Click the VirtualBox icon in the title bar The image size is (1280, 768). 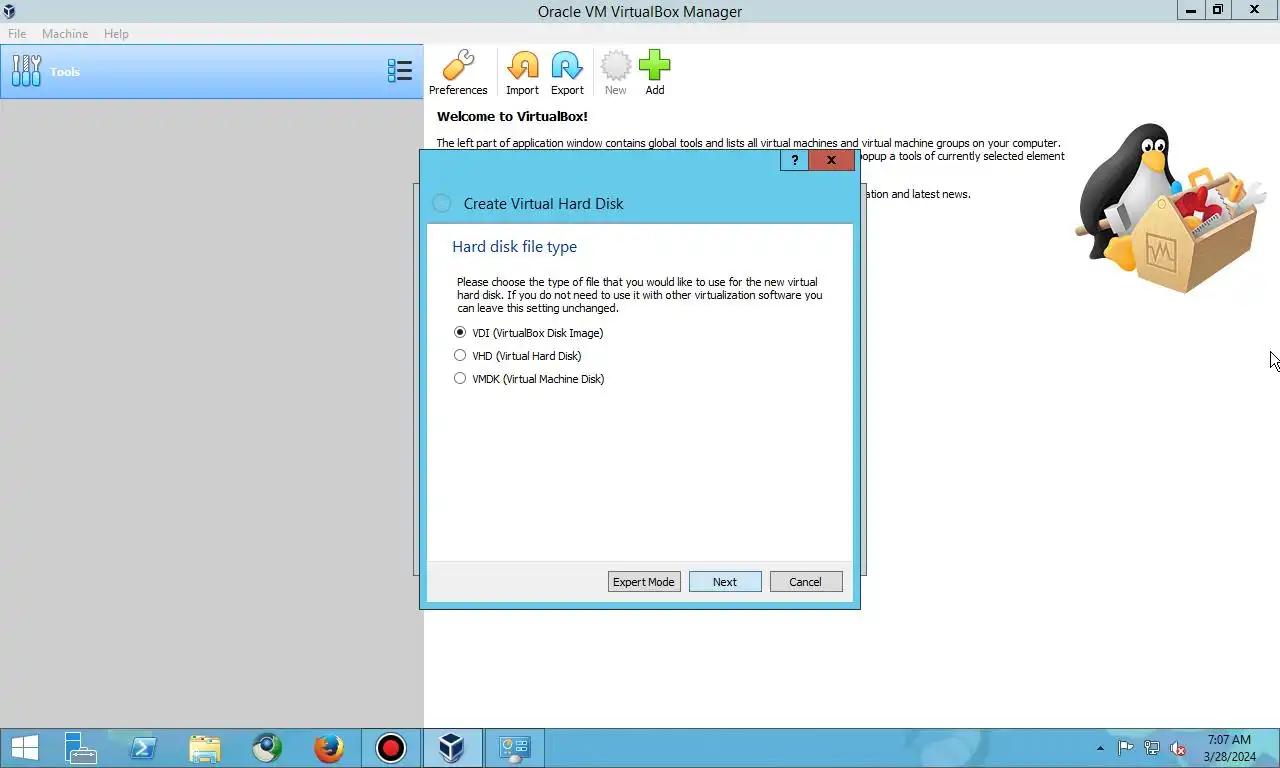coord(11,11)
